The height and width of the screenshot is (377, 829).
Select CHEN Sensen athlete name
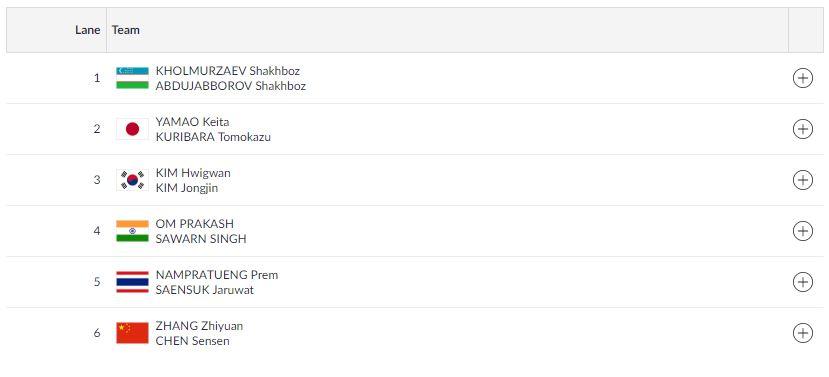point(192,341)
